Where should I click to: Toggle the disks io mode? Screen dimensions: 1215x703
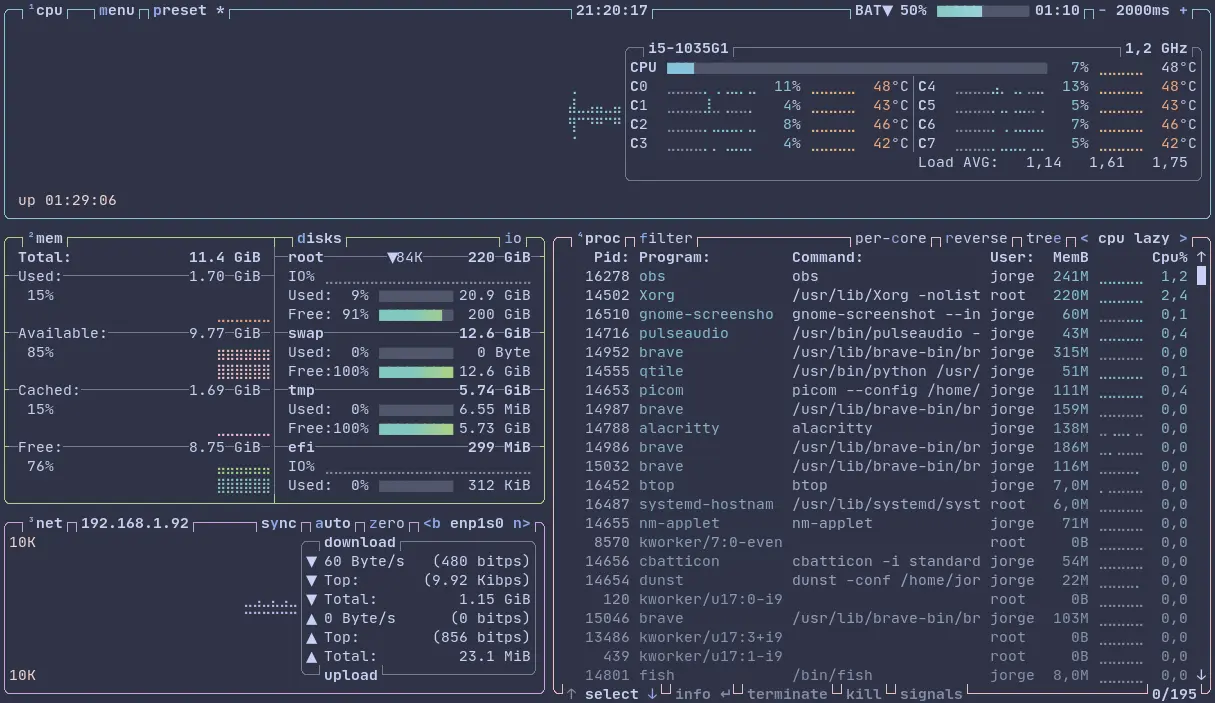513,239
